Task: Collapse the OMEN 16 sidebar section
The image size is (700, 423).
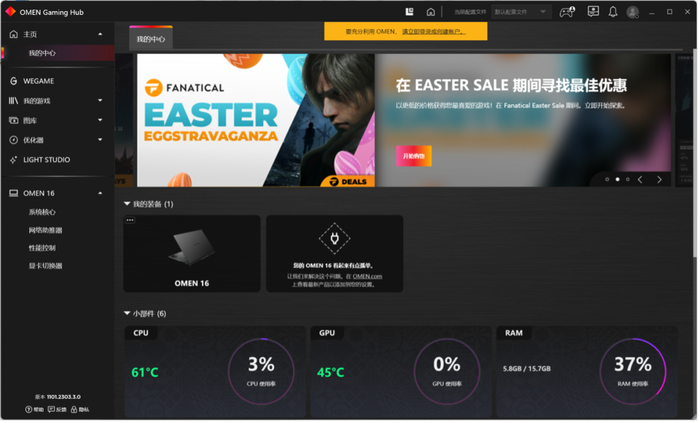Action: coord(100,193)
